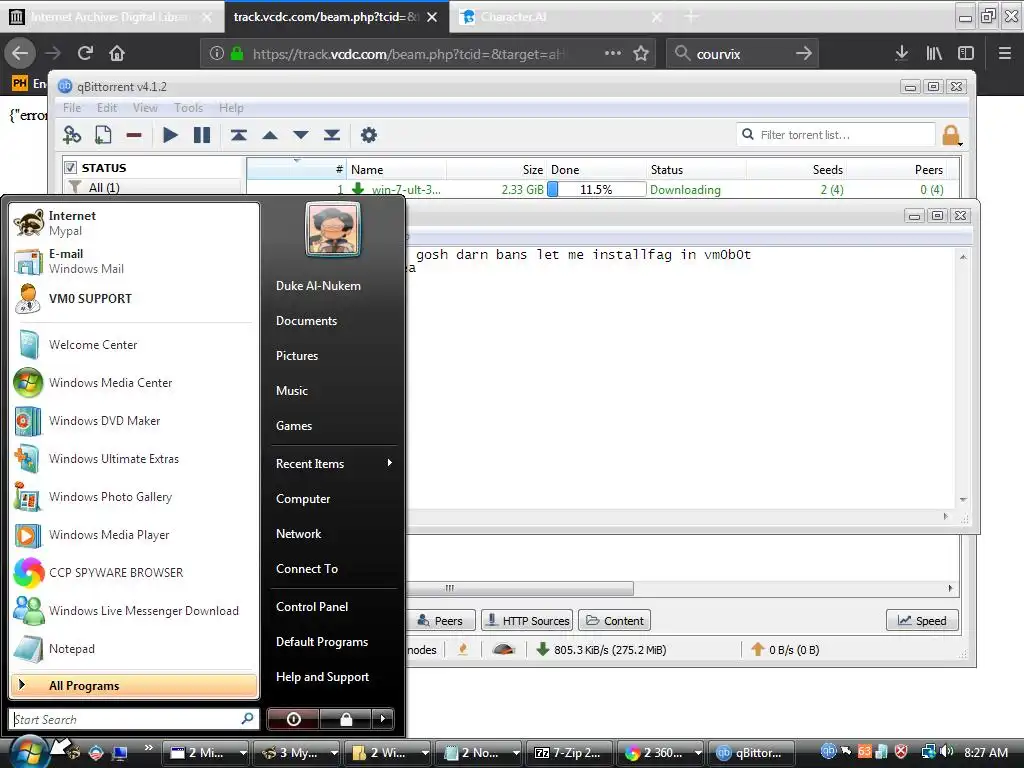Image resolution: width=1024 pixels, height=768 pixels.
Task: Open the View menu in qBittorrent
Action: [145, 108]
